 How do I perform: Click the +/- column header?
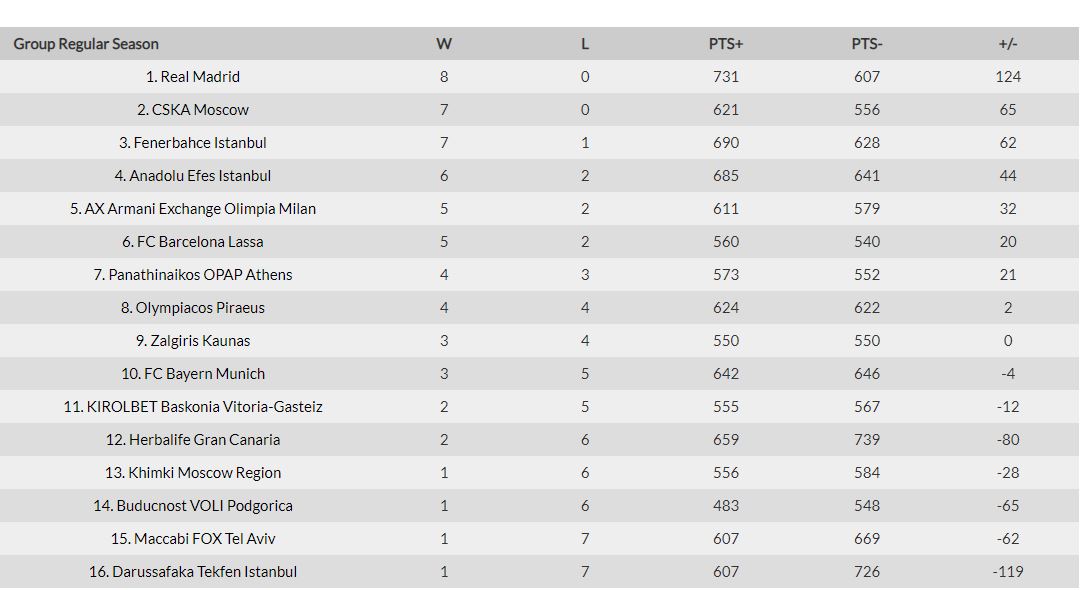pos(1007,44)
